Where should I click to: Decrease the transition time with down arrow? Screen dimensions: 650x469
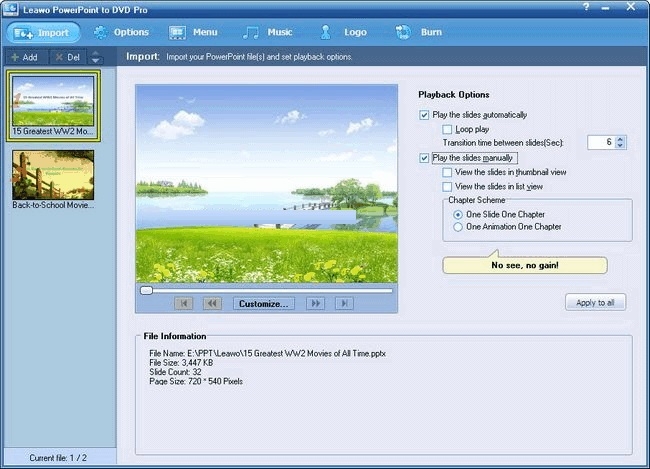[622, 147]
